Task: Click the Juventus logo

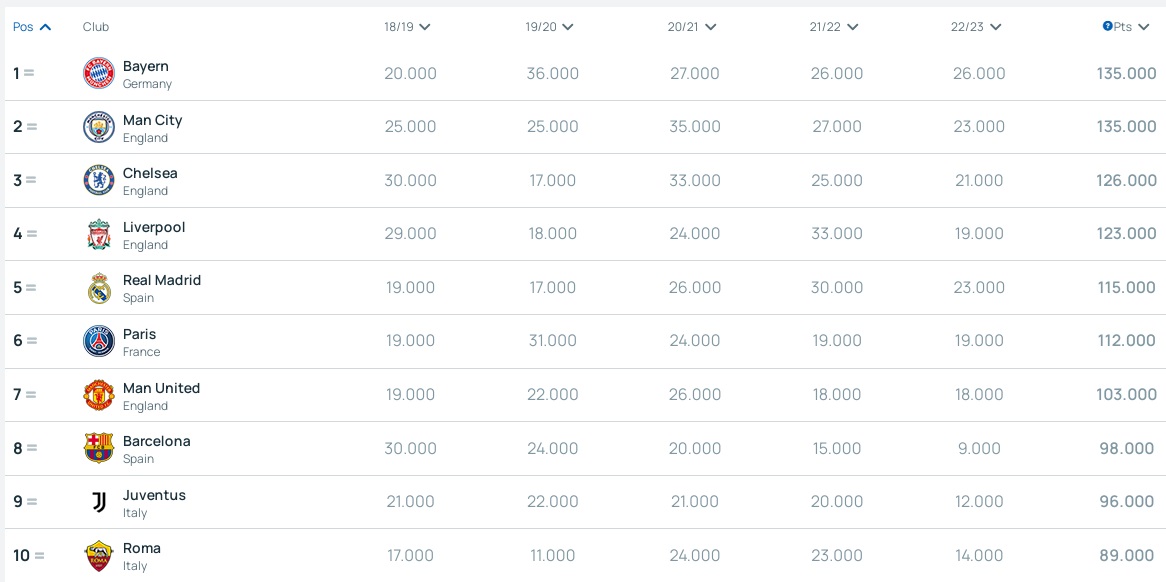Action: click(99, 502)
